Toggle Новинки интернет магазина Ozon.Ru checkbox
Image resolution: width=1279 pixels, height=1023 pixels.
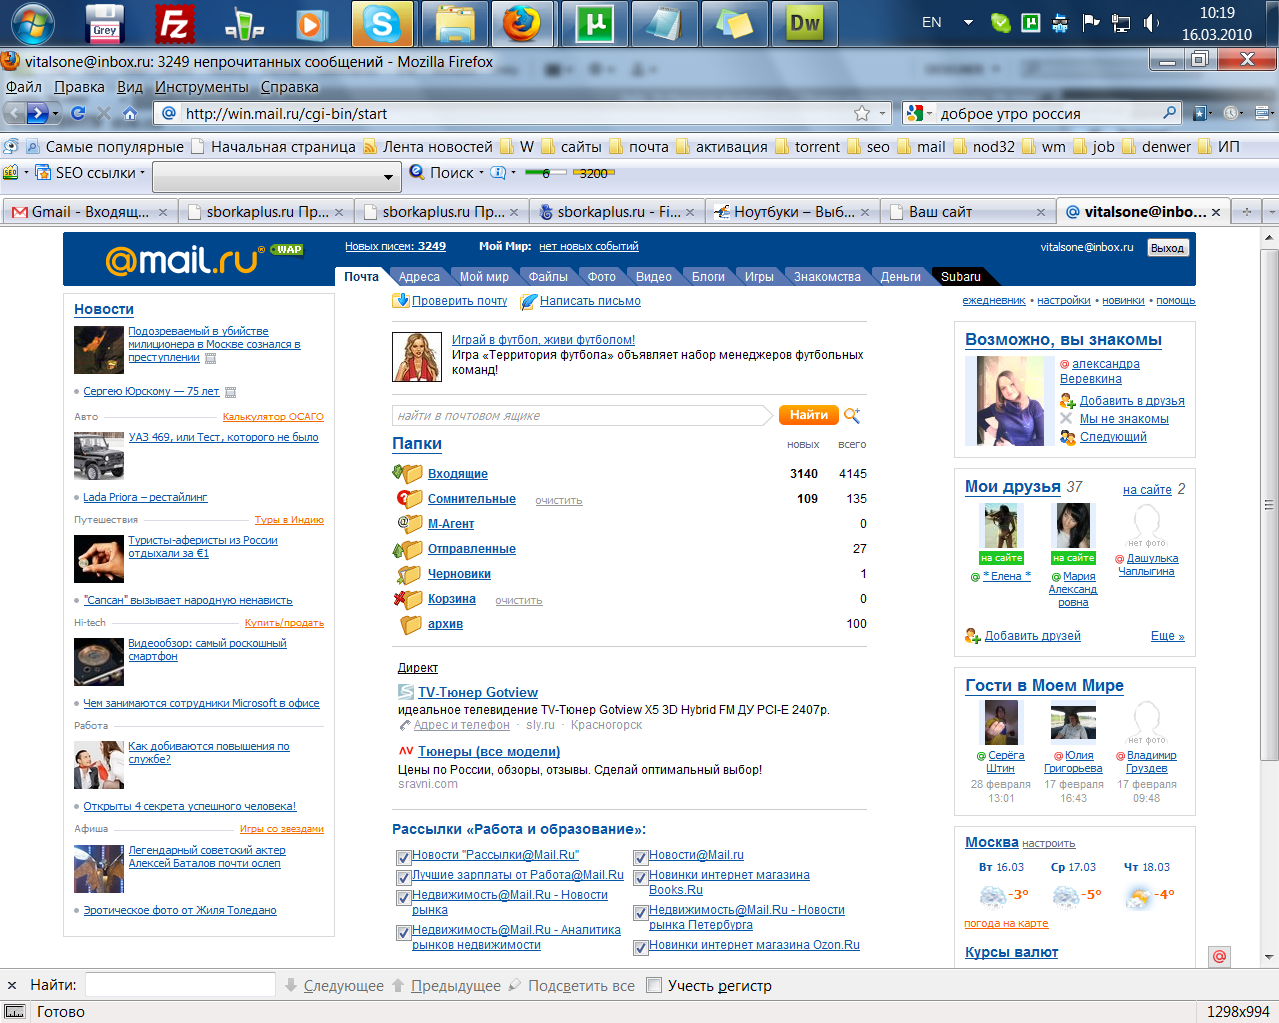[641, 947]
